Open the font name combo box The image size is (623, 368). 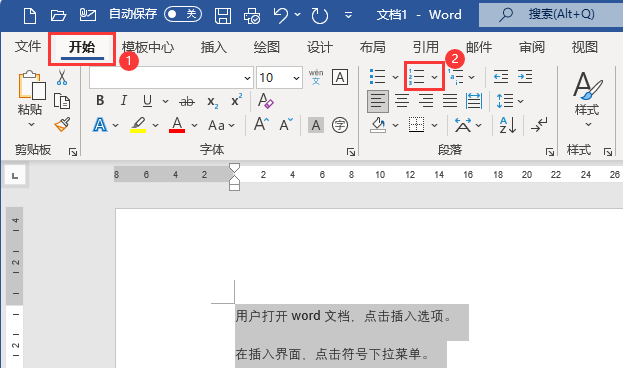pos(171,77)
